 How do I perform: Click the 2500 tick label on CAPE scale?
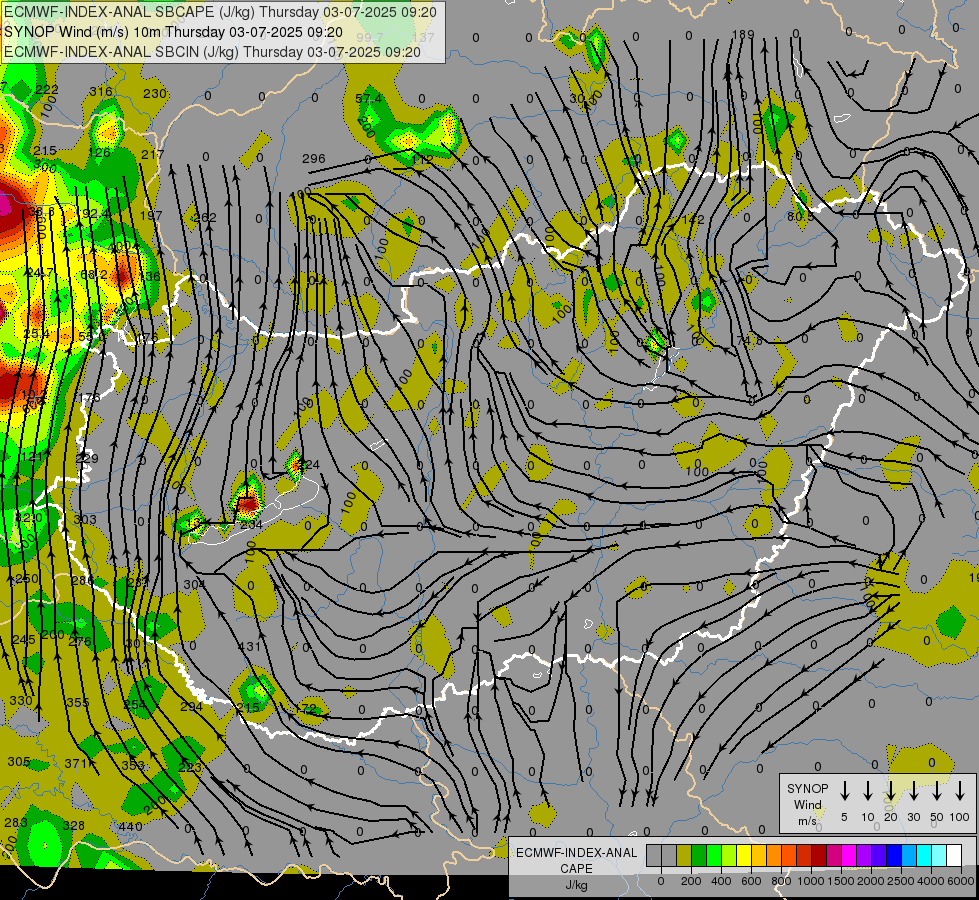click(x=901, y=881)
